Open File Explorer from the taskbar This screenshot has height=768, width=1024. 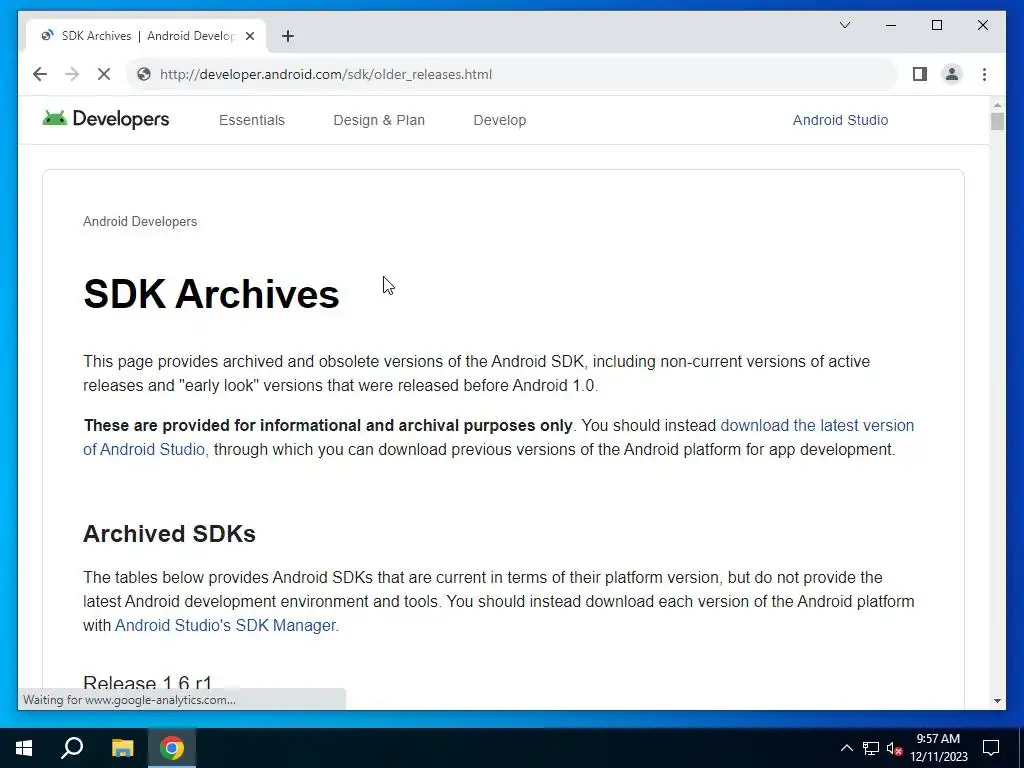[x=122, y=748]
